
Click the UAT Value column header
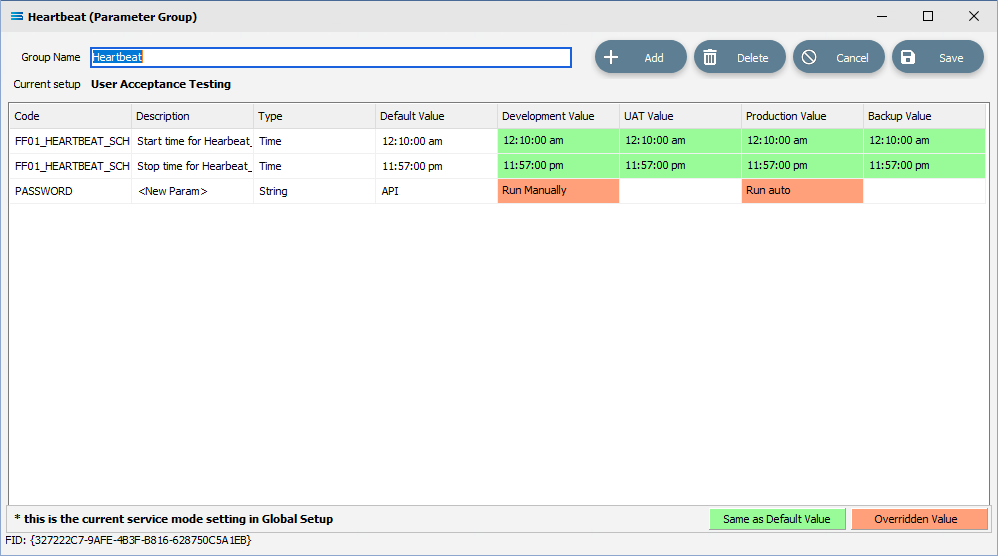680,116
